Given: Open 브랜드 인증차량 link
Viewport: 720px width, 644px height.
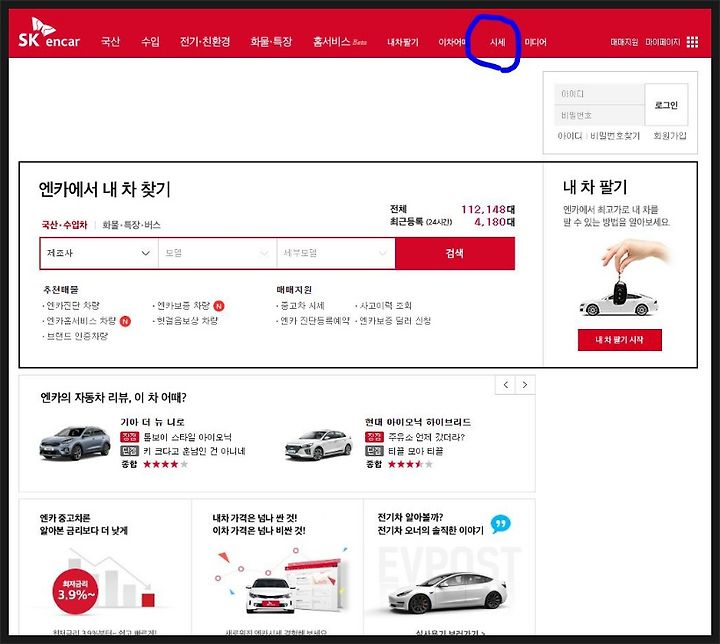Looking at the screenshot, I should (x=77, y=336).
